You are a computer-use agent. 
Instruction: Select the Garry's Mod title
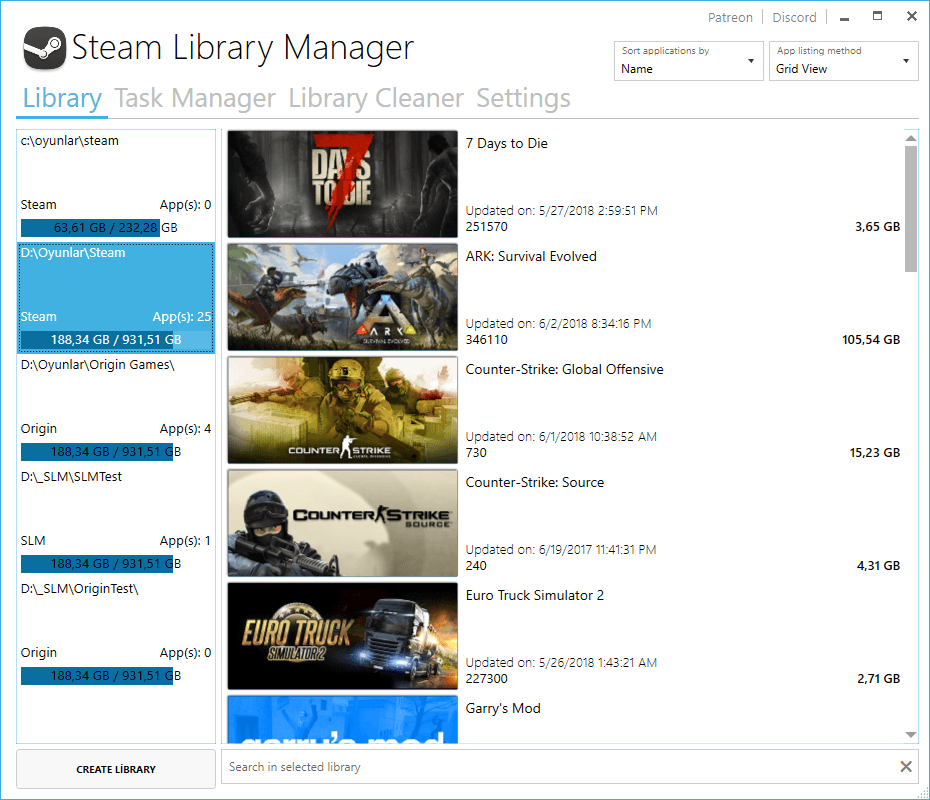[x=503, y=708]
